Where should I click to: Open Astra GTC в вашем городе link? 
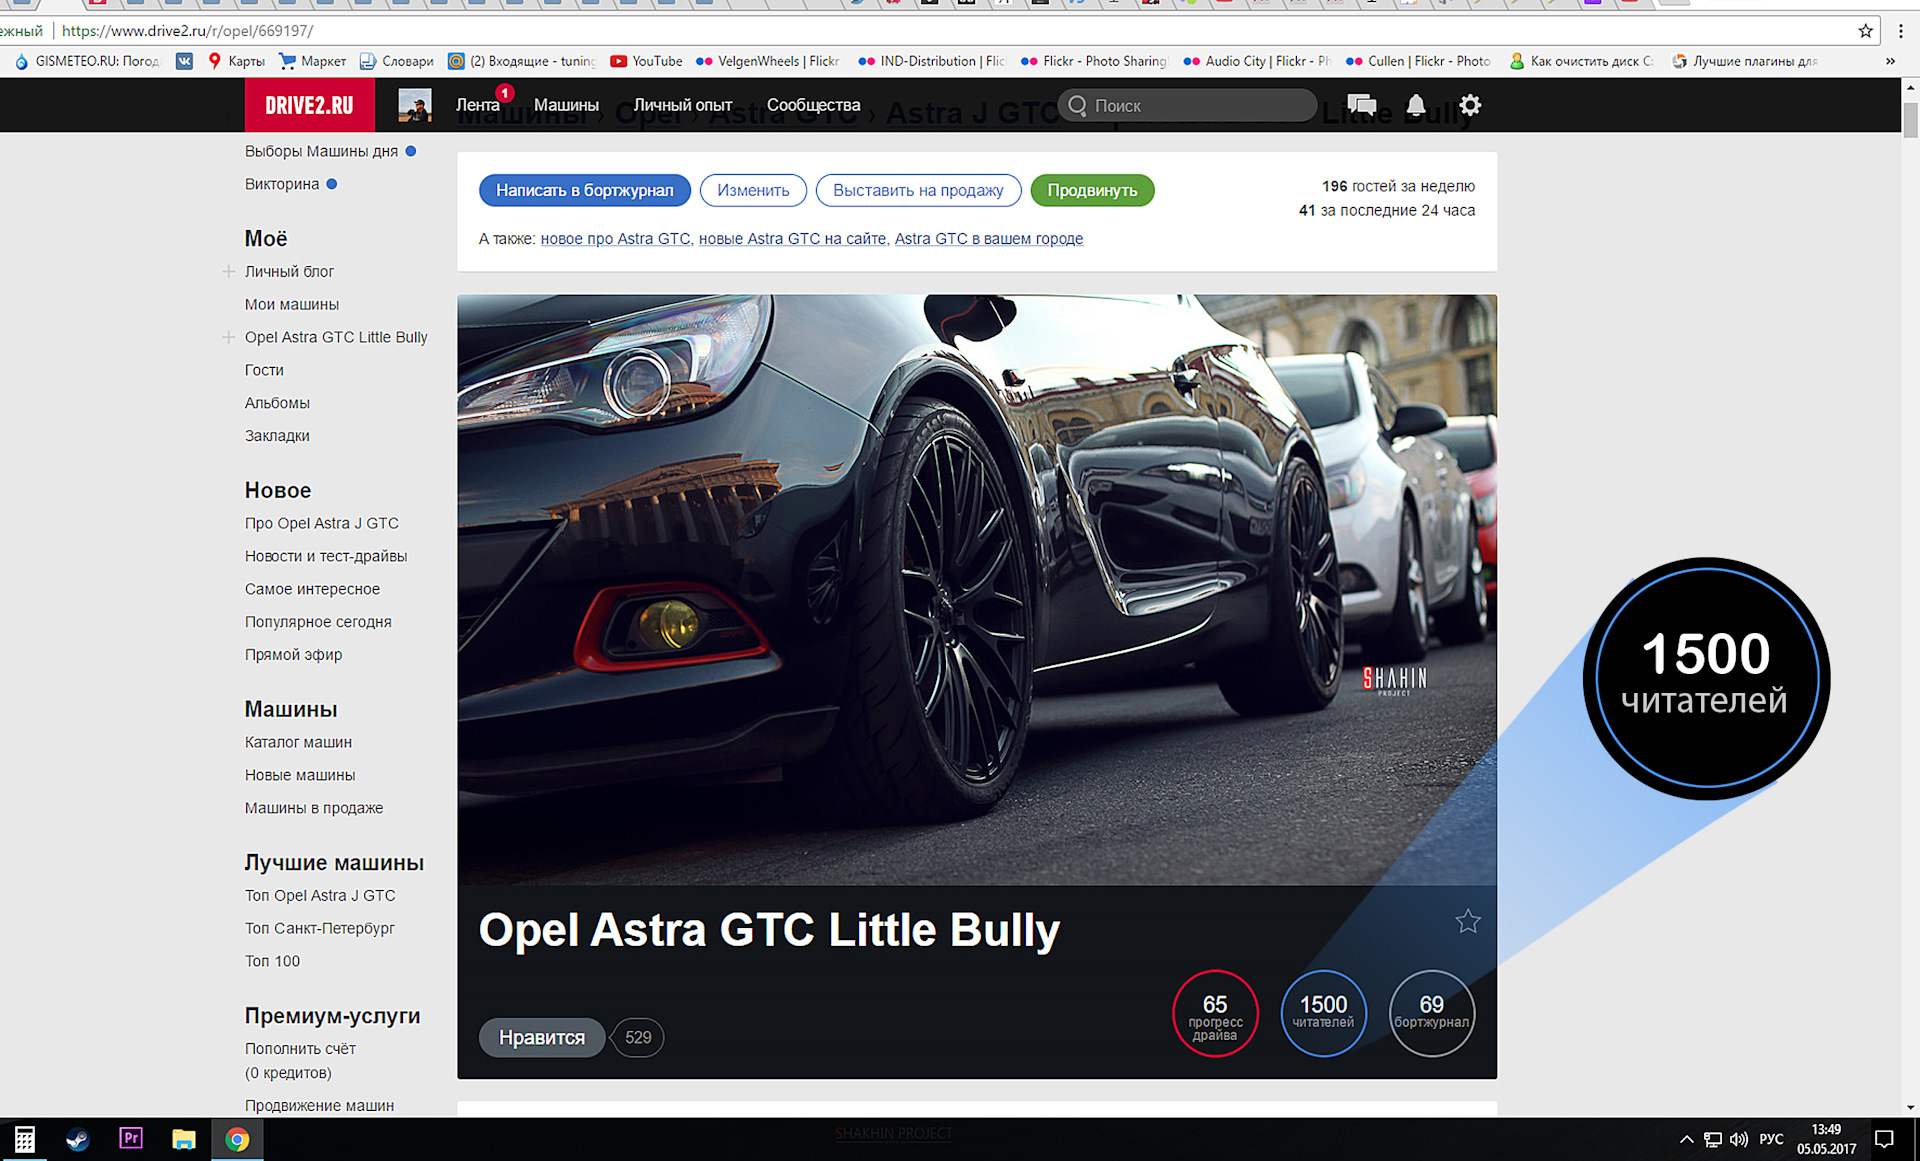pyautogui.click(x=988, y=238)
